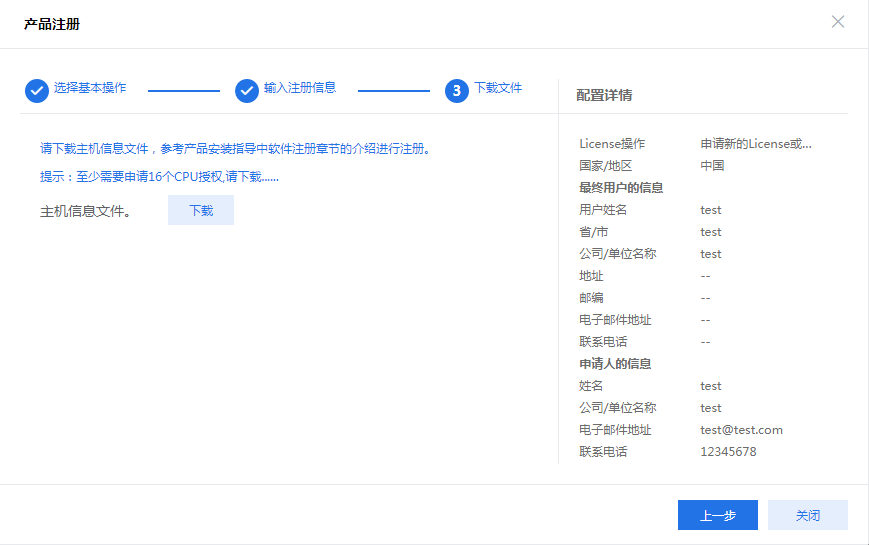Click the 邮编 label

pyautogui.click(x=591, y=298)
